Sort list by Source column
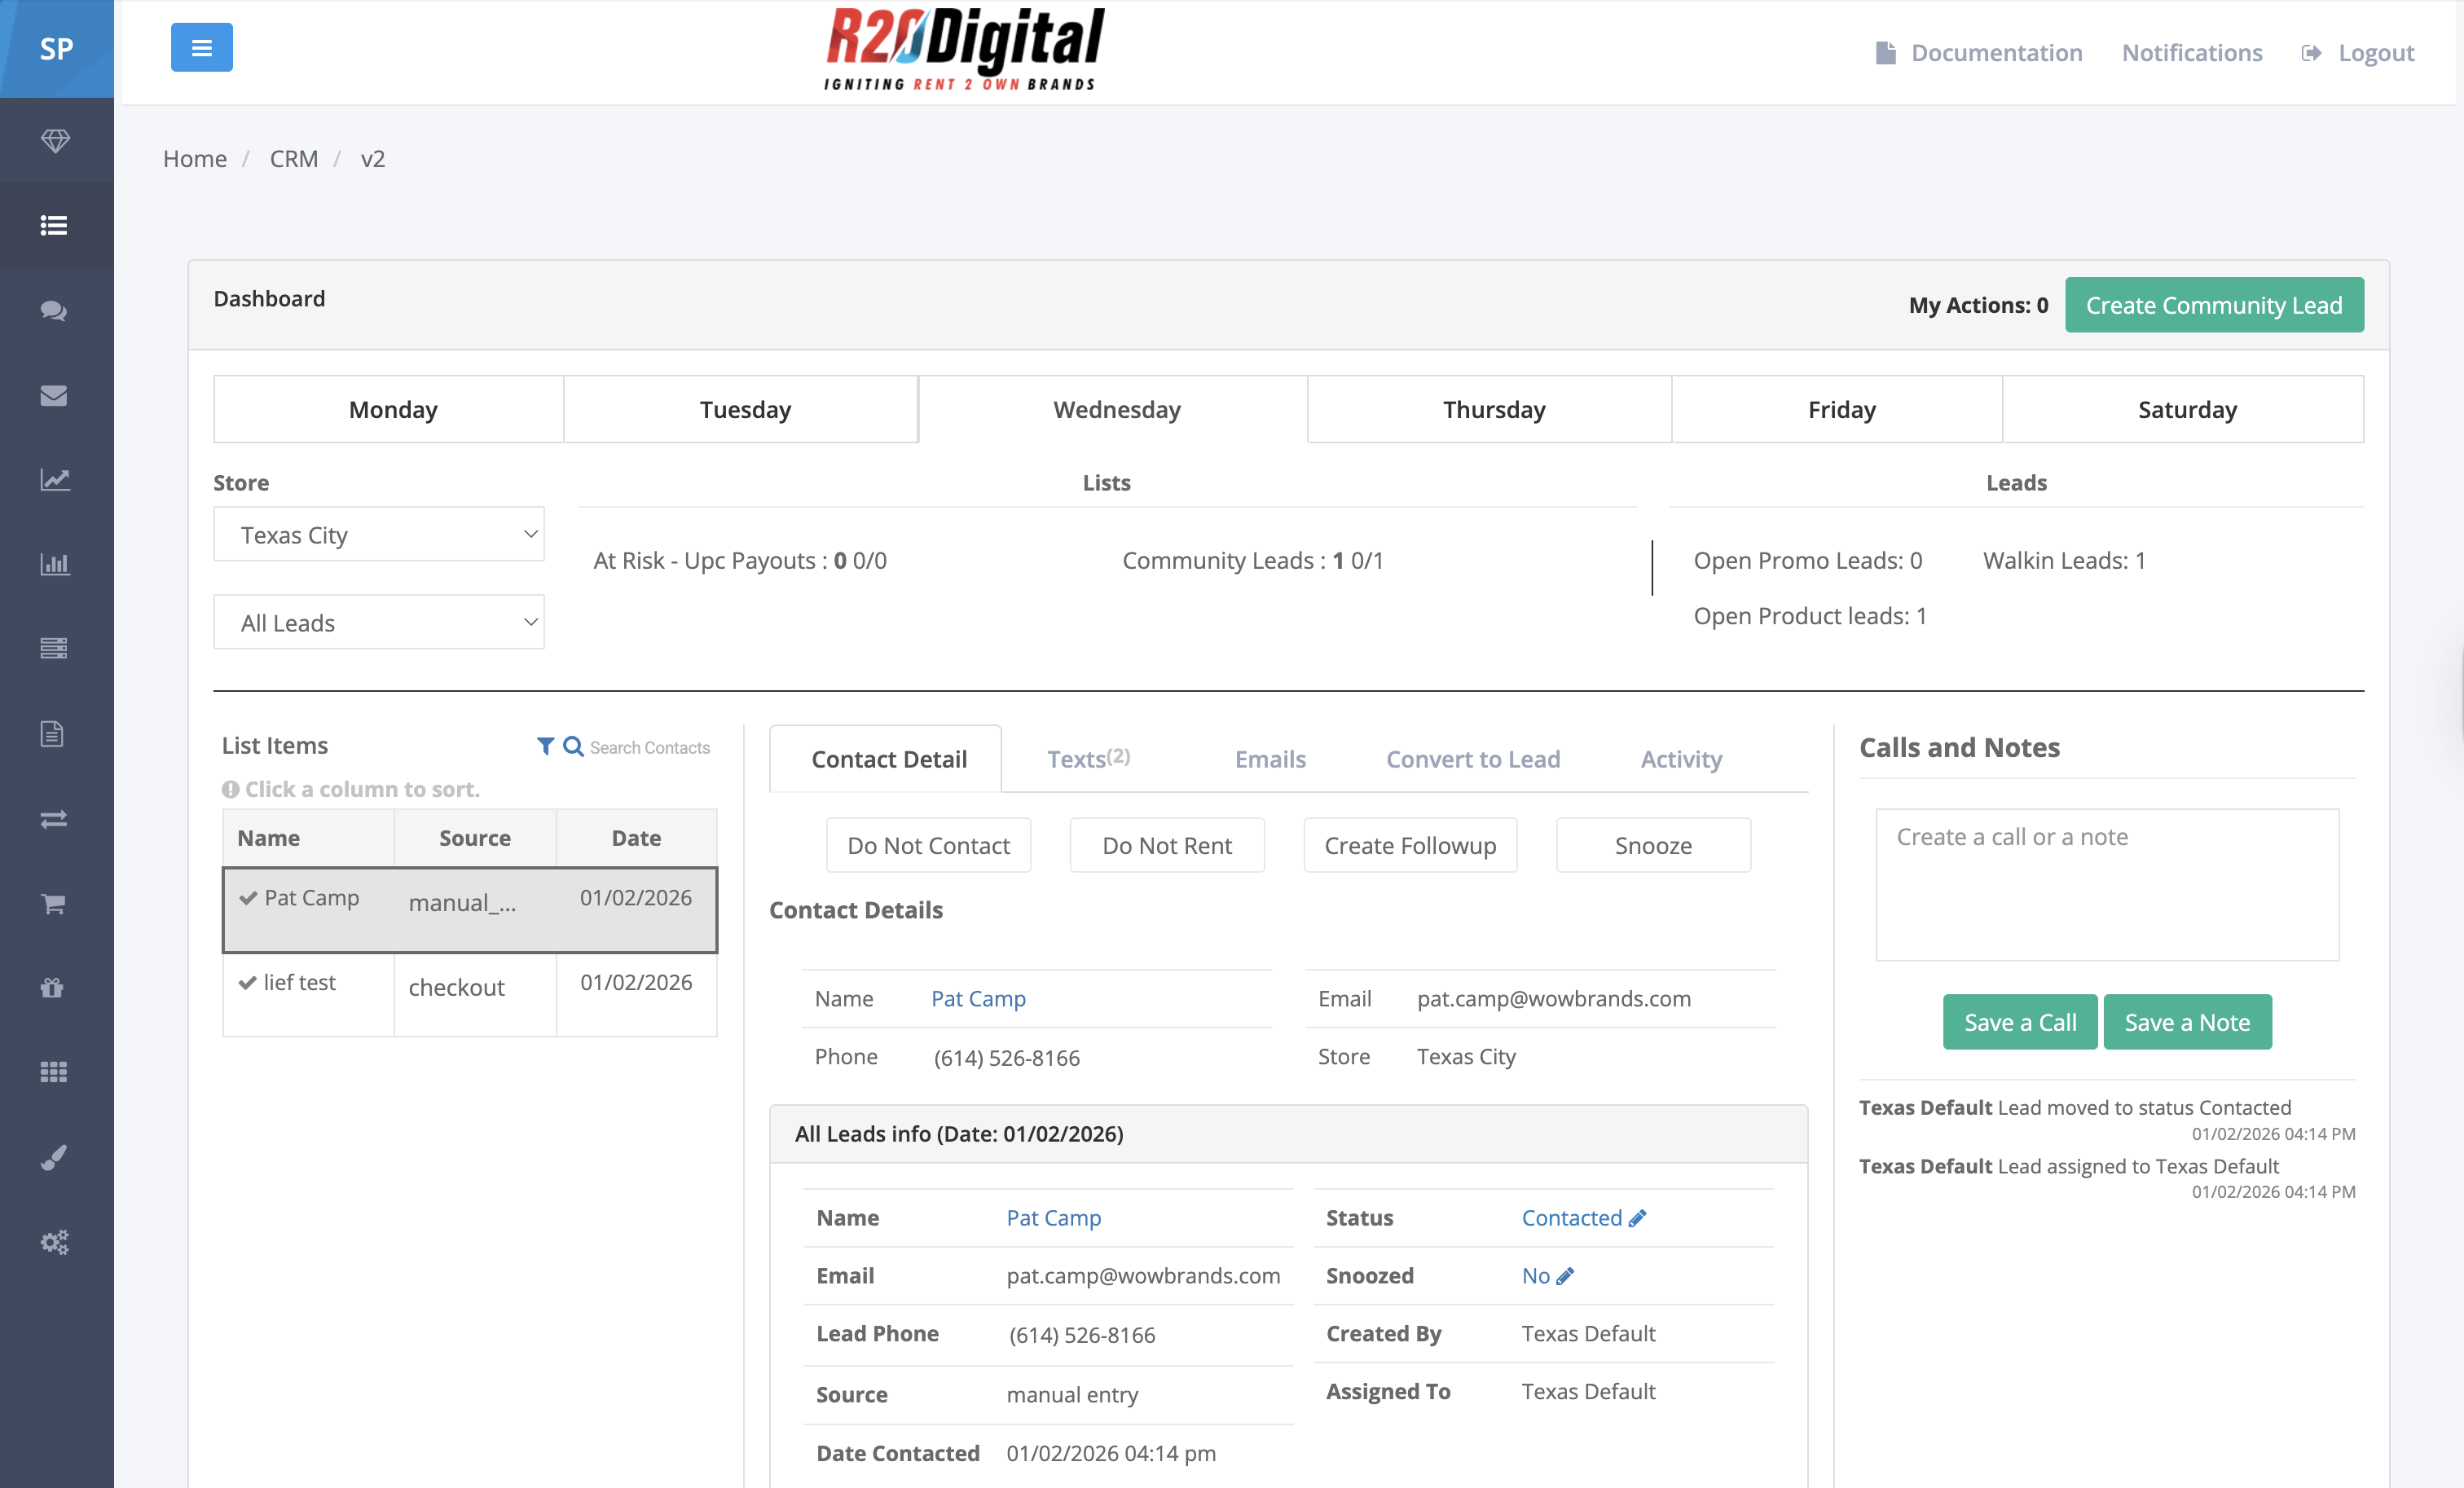 click(x=475, y=838)
